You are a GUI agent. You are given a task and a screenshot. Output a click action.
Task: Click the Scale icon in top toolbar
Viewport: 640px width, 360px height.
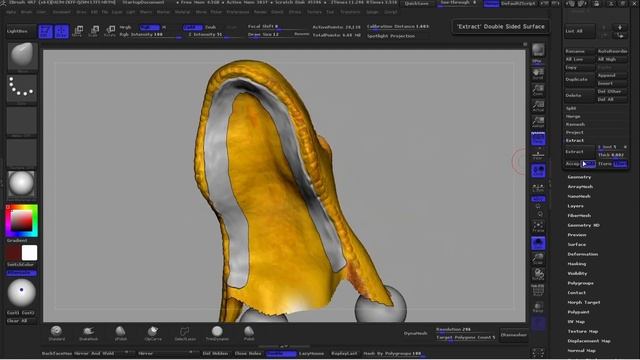(94, 31)
